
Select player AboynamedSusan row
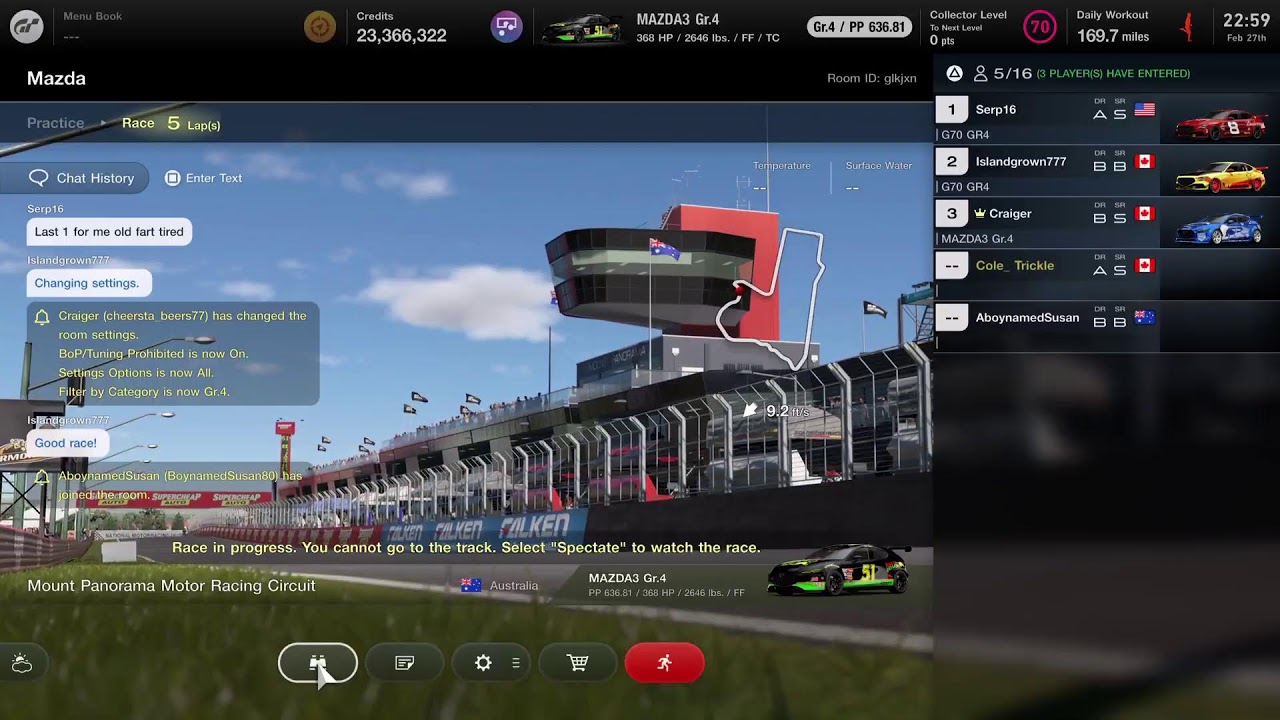(x=1107, y=327)
